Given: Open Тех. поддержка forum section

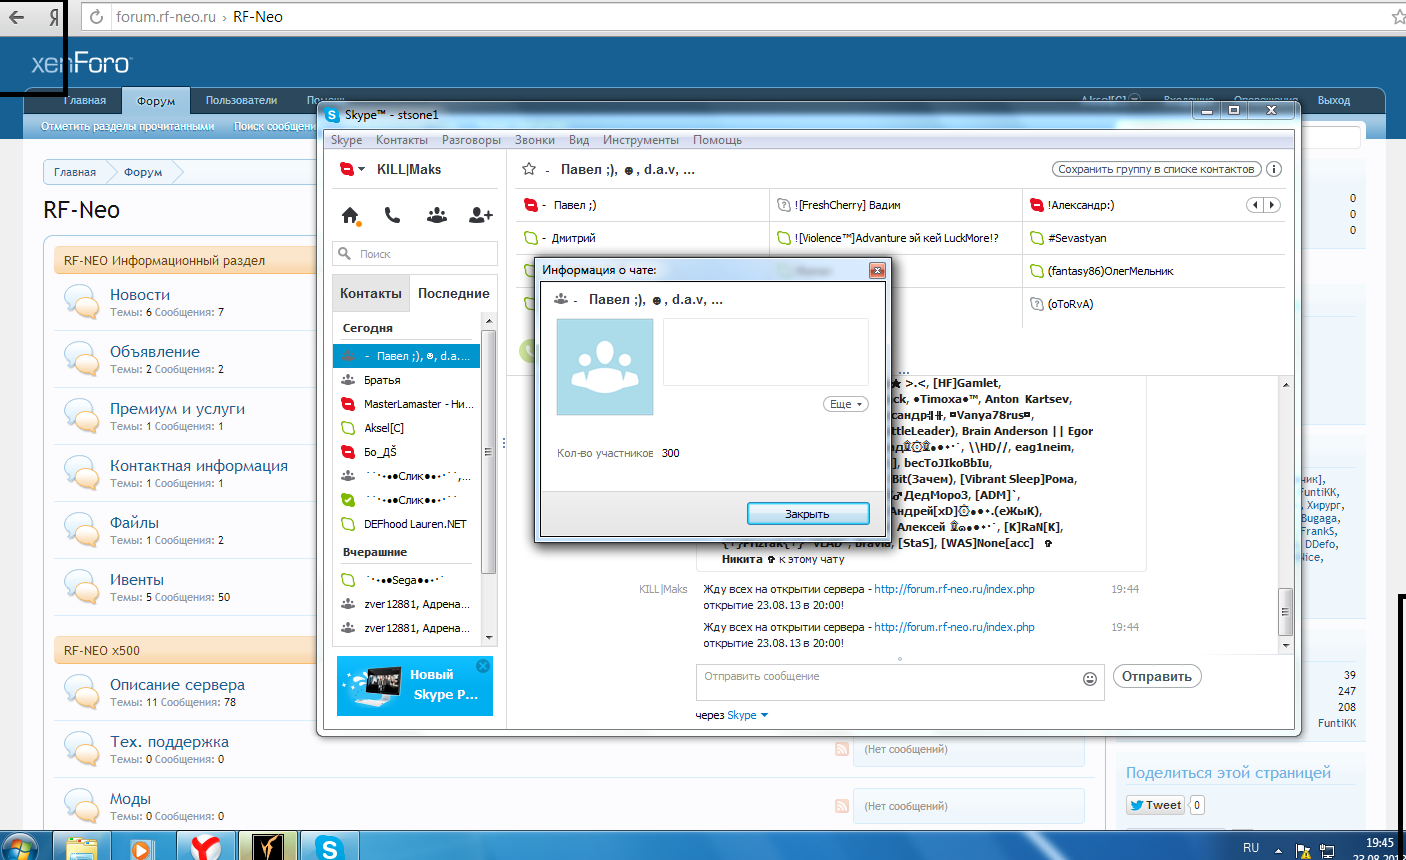Looking at the screenshot, I should coord(169,742).
